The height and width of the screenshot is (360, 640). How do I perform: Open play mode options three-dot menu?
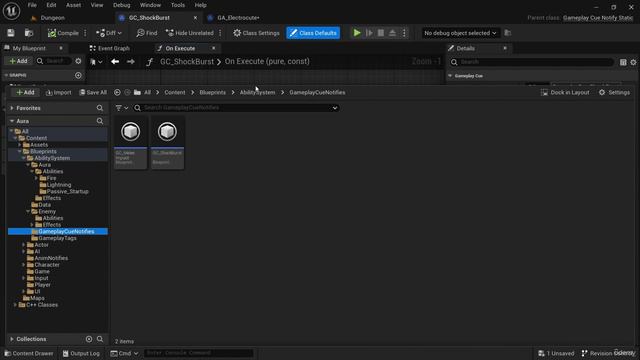click(404, 33)
